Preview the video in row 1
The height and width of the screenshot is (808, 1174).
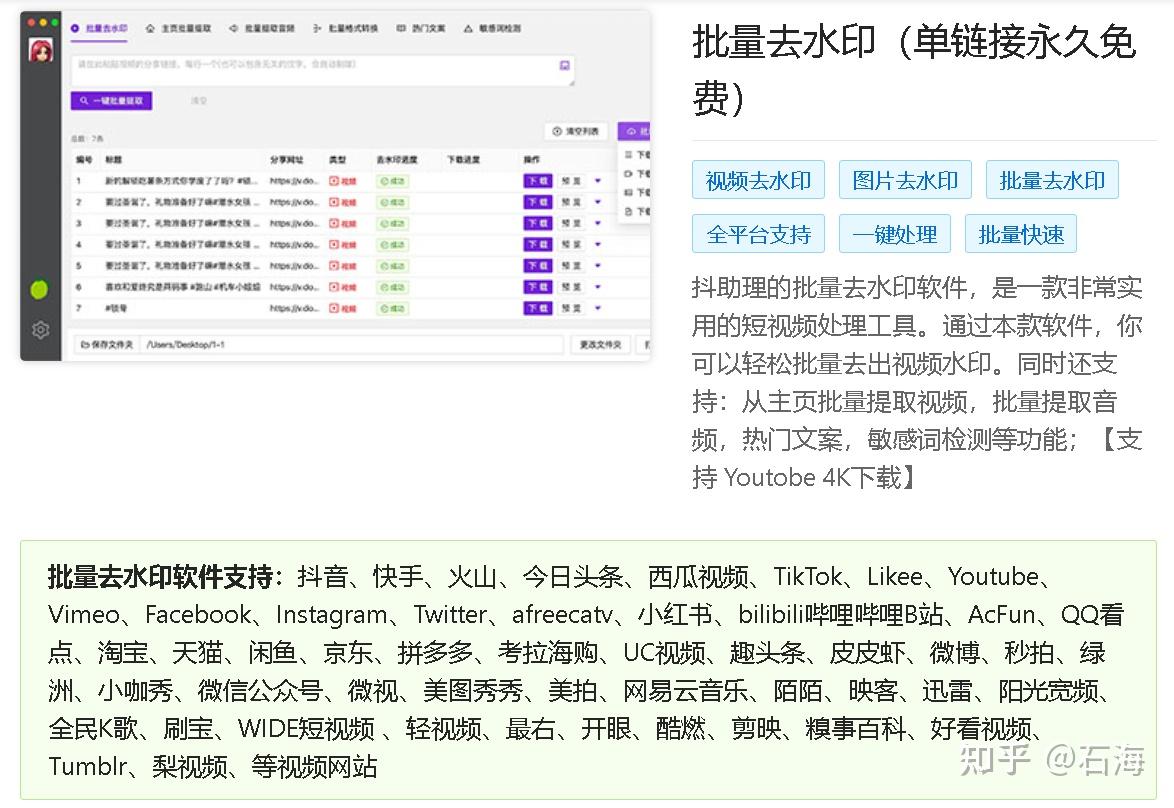point(571,181)
